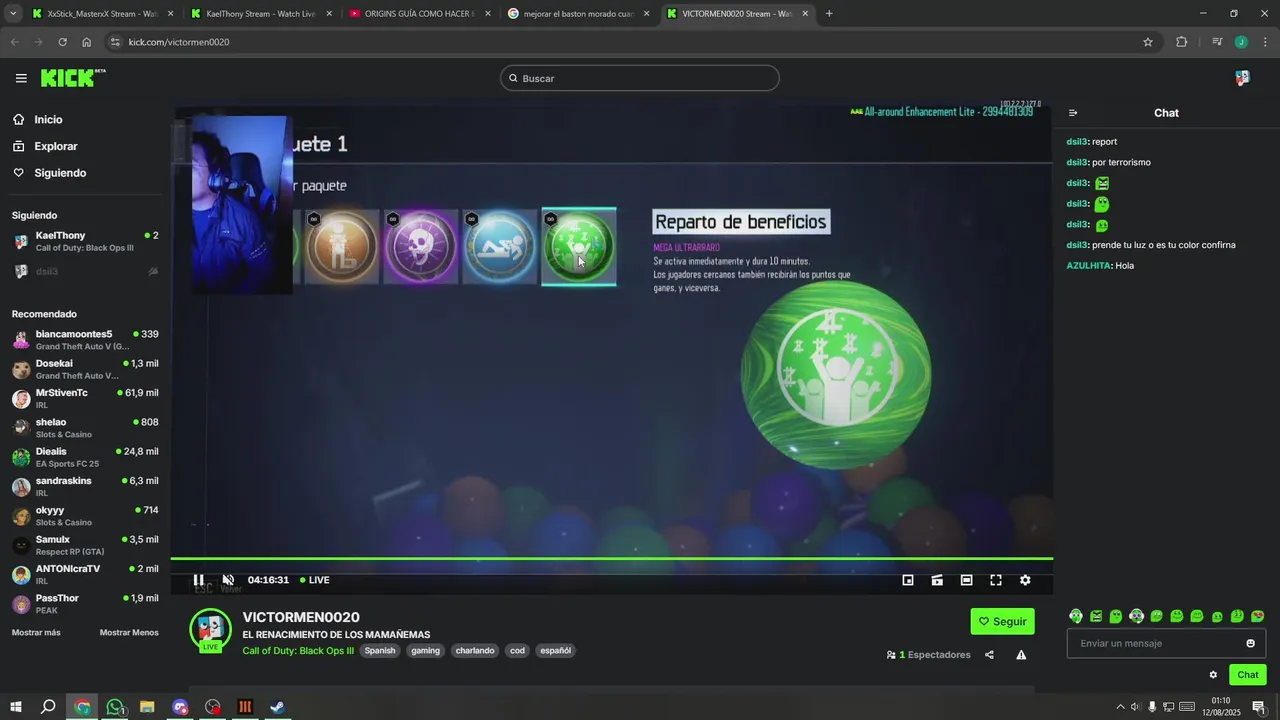This screenshot has width=1280, height=720.
Task: Insert the first headphone emote
Action: pos(1076,616)
